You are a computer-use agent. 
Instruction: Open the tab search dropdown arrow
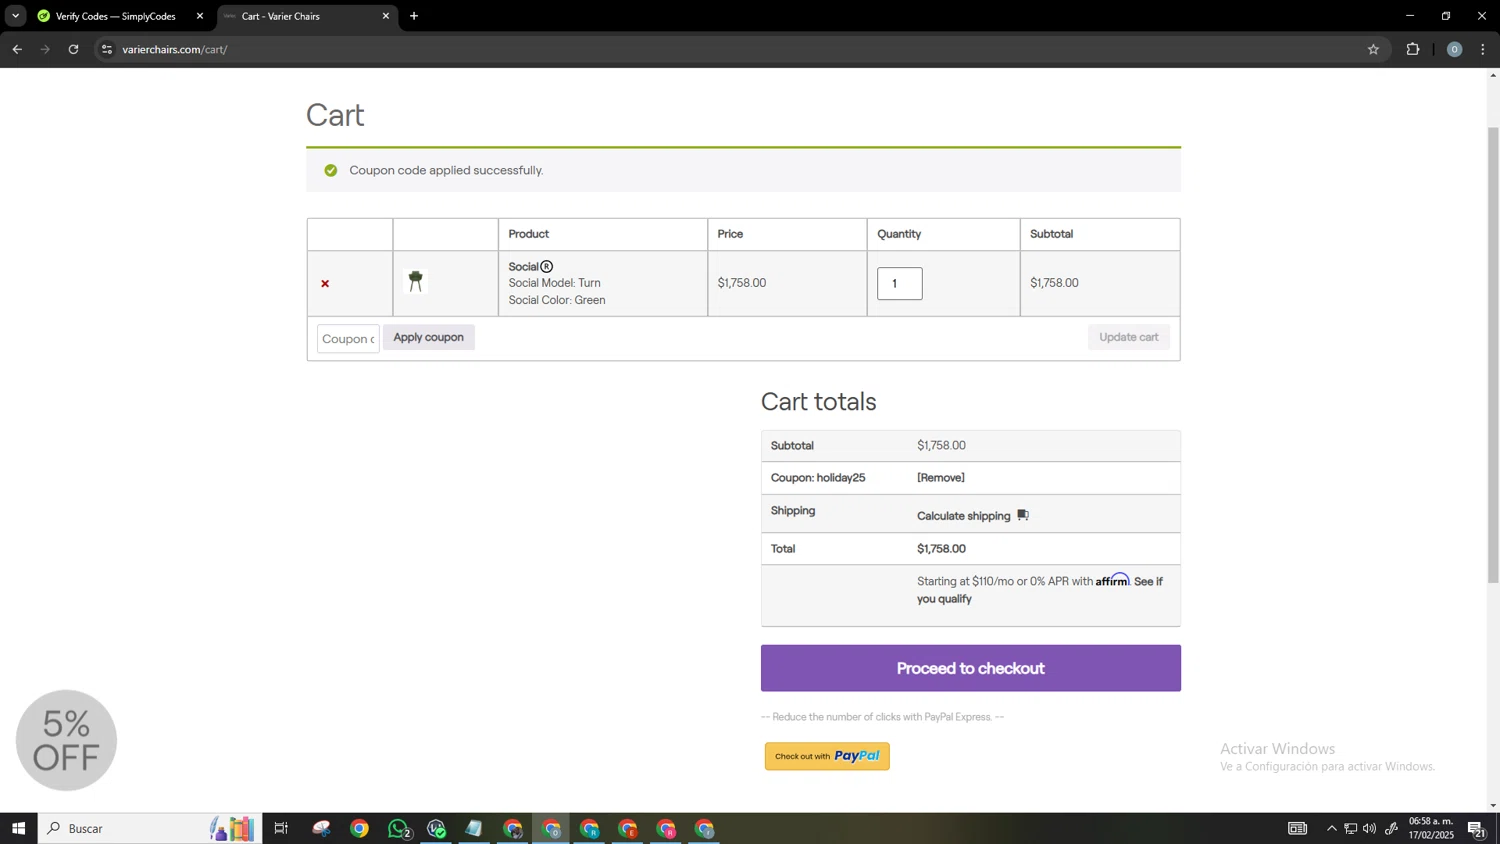coord(15,16)
